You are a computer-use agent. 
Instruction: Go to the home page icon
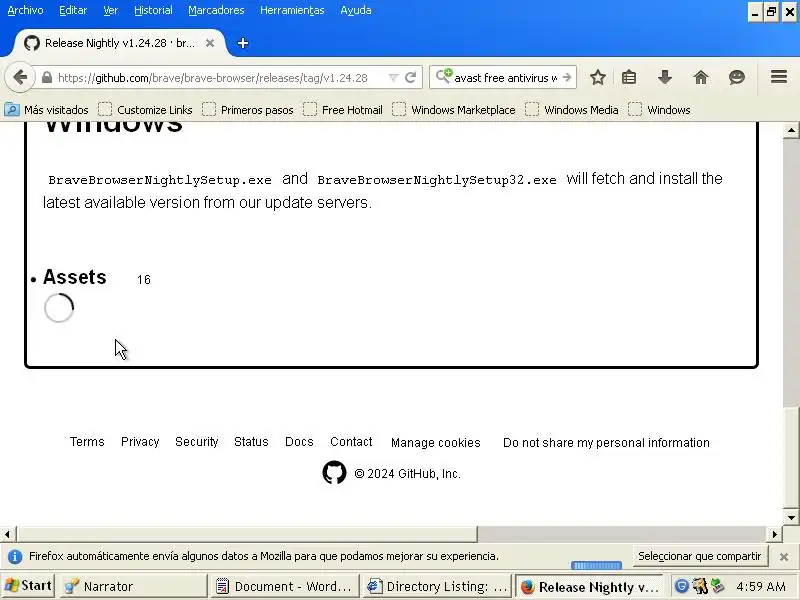click(701, 78)
